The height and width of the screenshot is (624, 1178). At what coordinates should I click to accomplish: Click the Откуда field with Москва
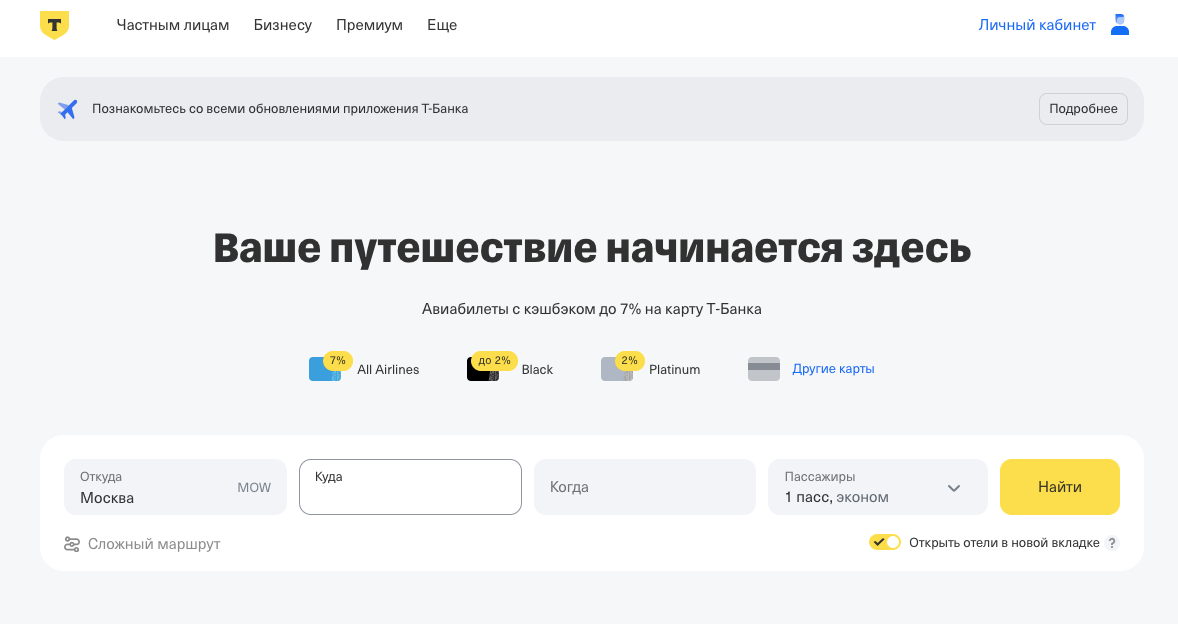tap(175, 487)
